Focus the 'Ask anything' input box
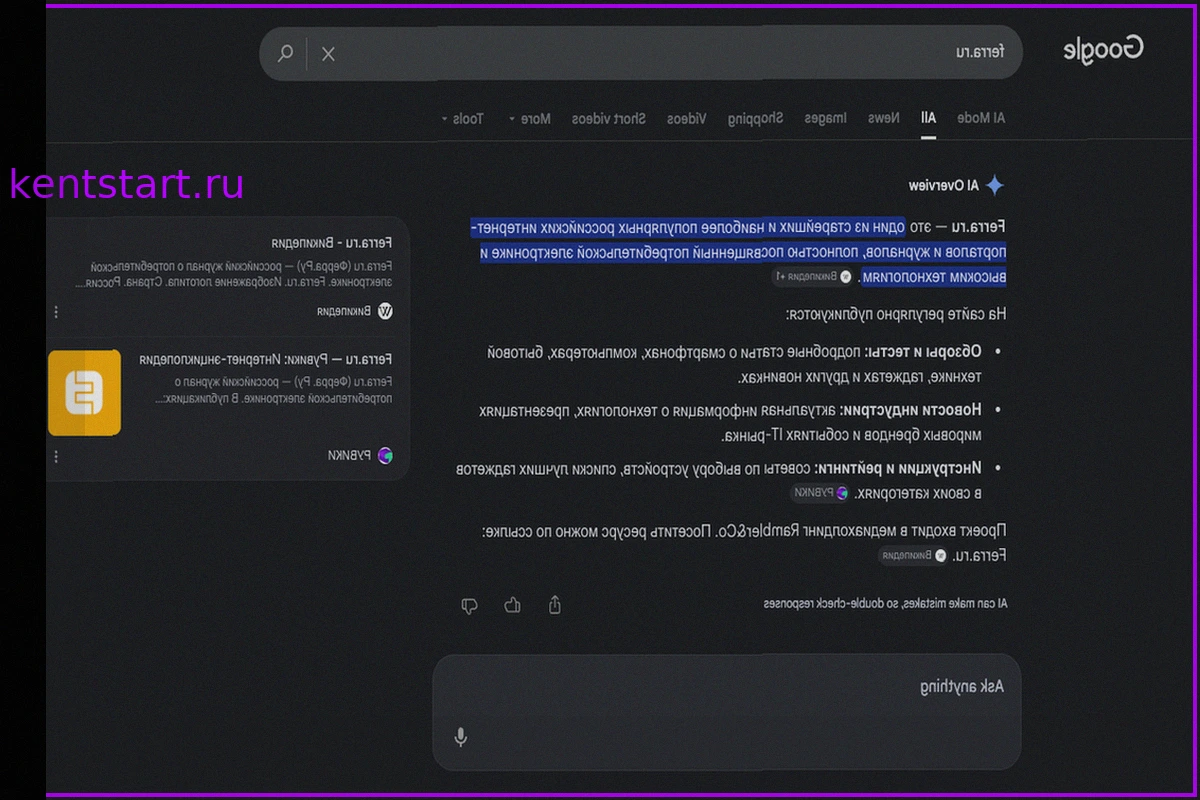This screenshot has height=800, width=1200. [727, 711]
